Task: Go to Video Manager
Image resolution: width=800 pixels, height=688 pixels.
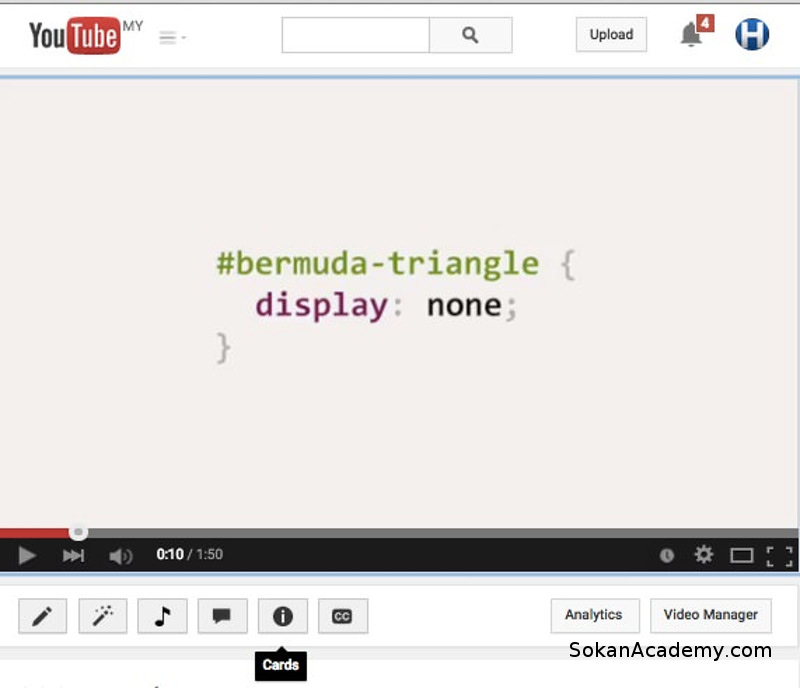Action: pyautogui.click(x=710, y=615)
